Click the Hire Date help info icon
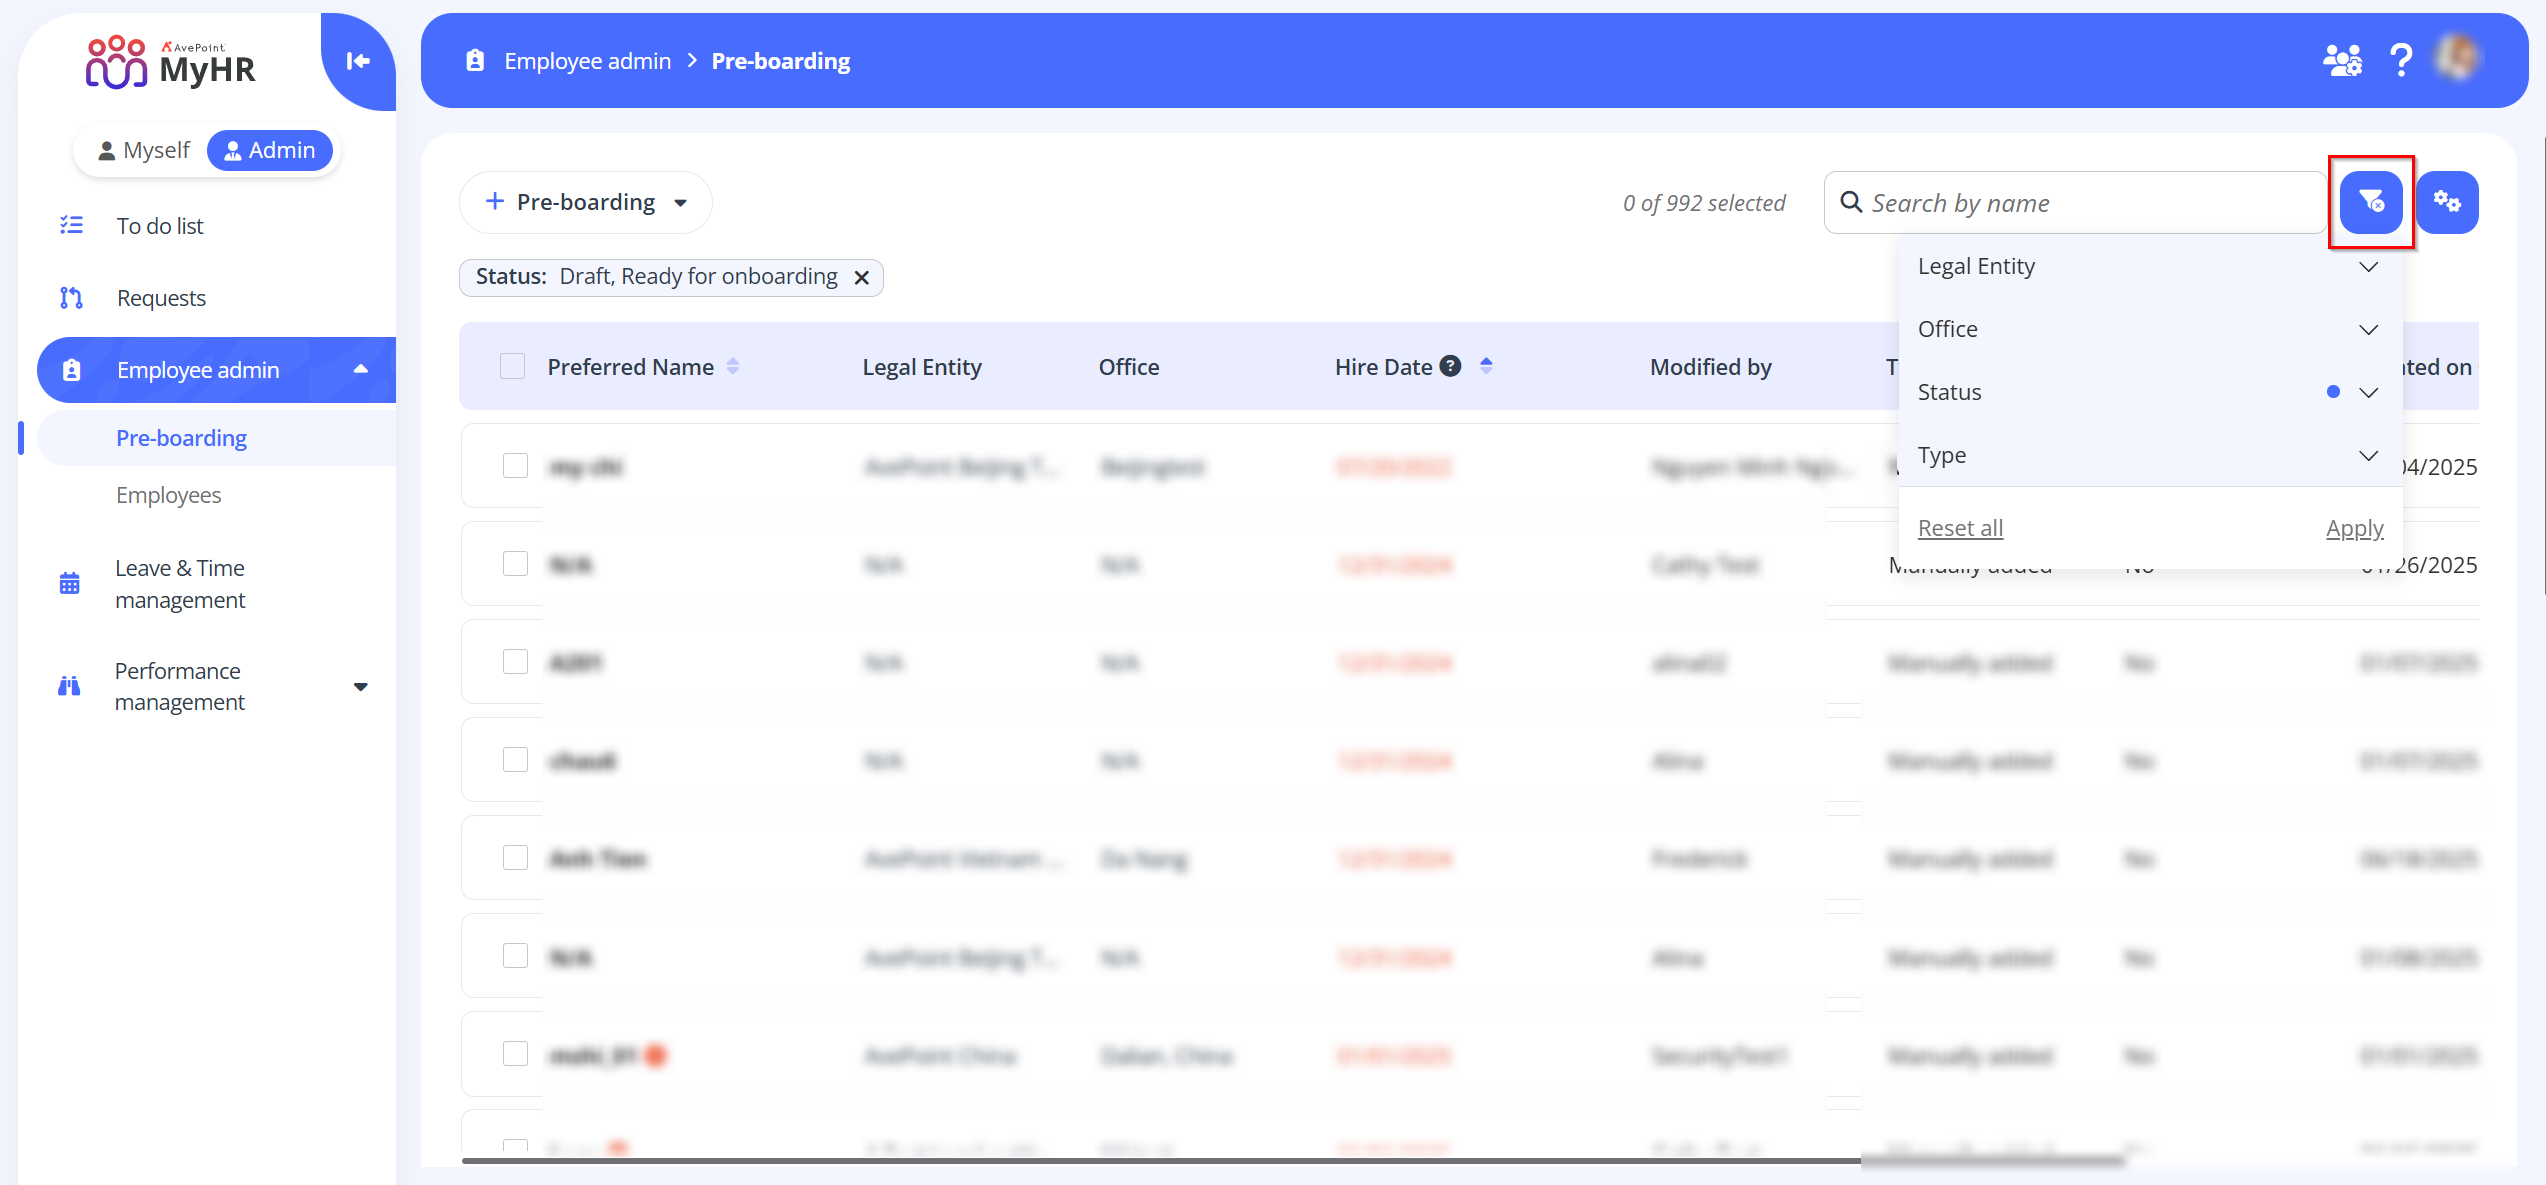The height and width of the screenshot is (1185, 2546). pos(1450,367)
